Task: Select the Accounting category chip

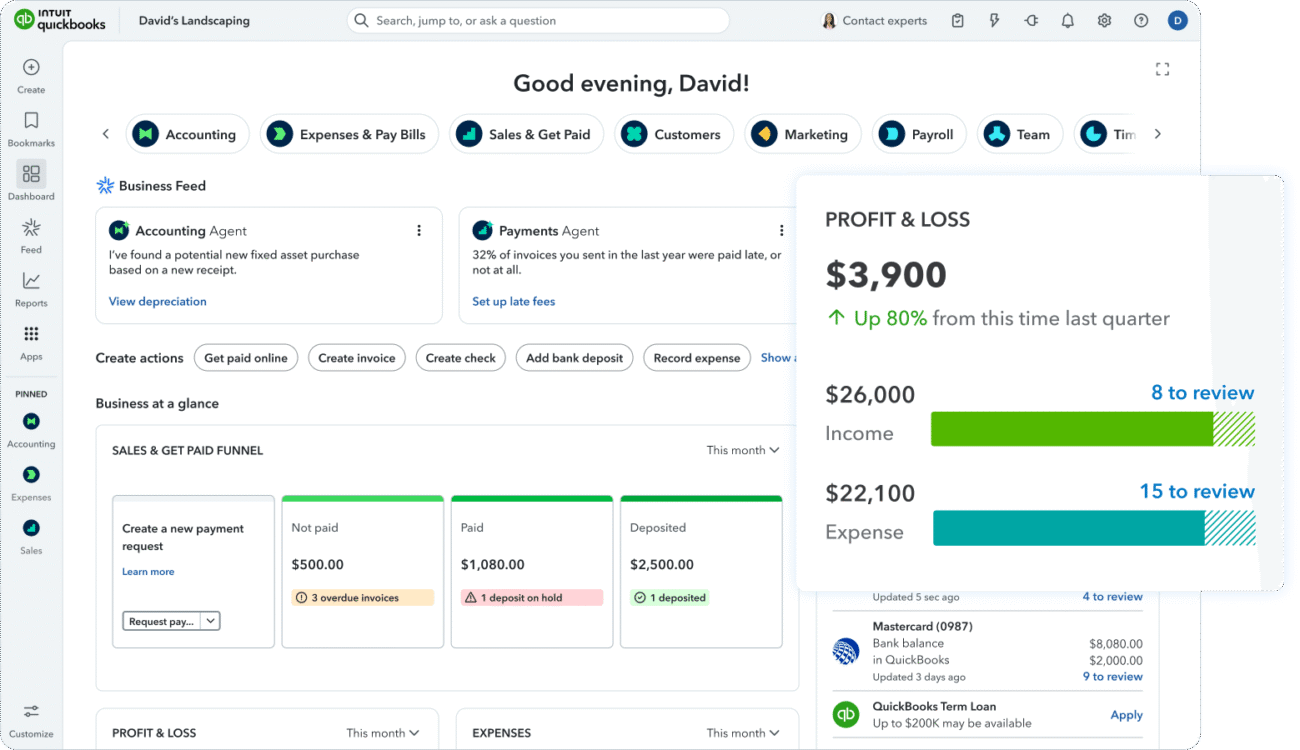Action: tap(187, 134)
